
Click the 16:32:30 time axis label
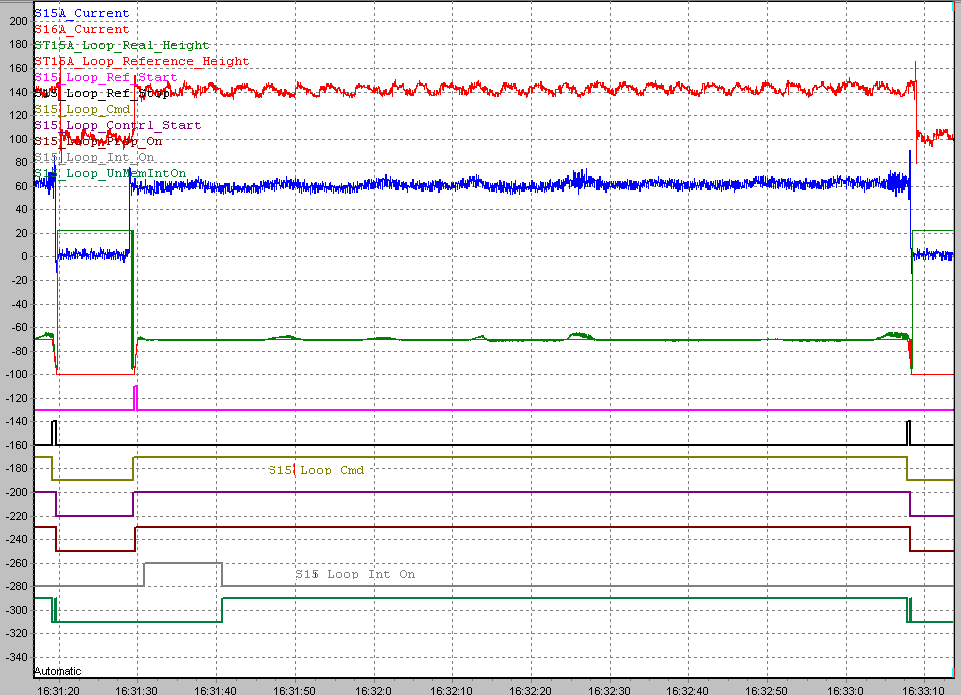click(609, 688)
